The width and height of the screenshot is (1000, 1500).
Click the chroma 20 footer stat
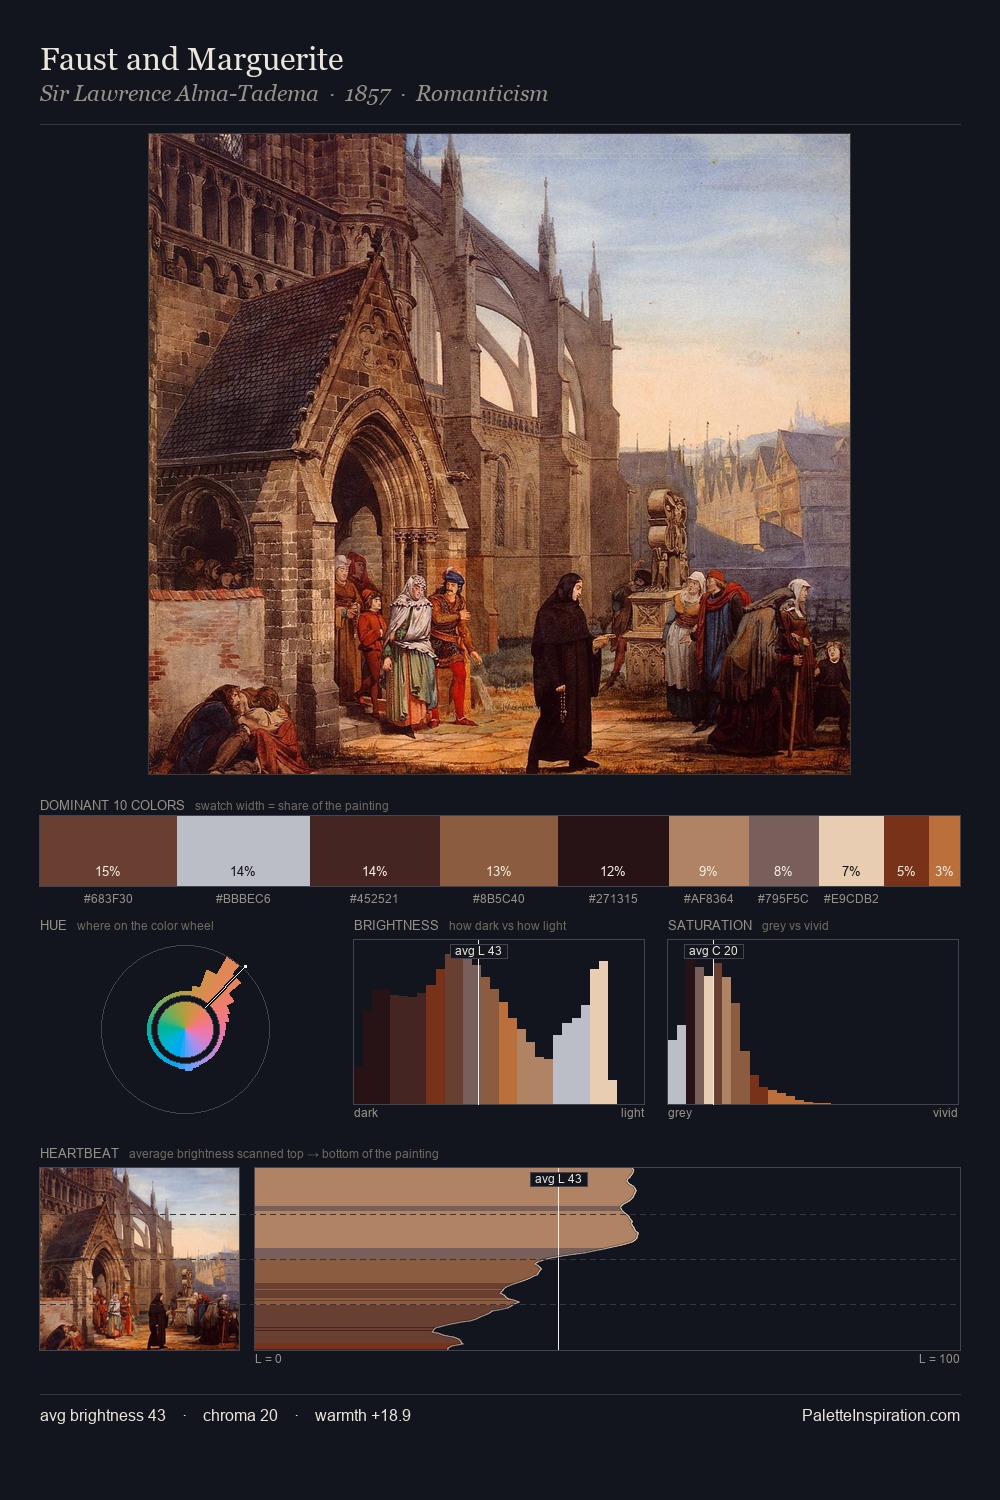pos(240,1416)
